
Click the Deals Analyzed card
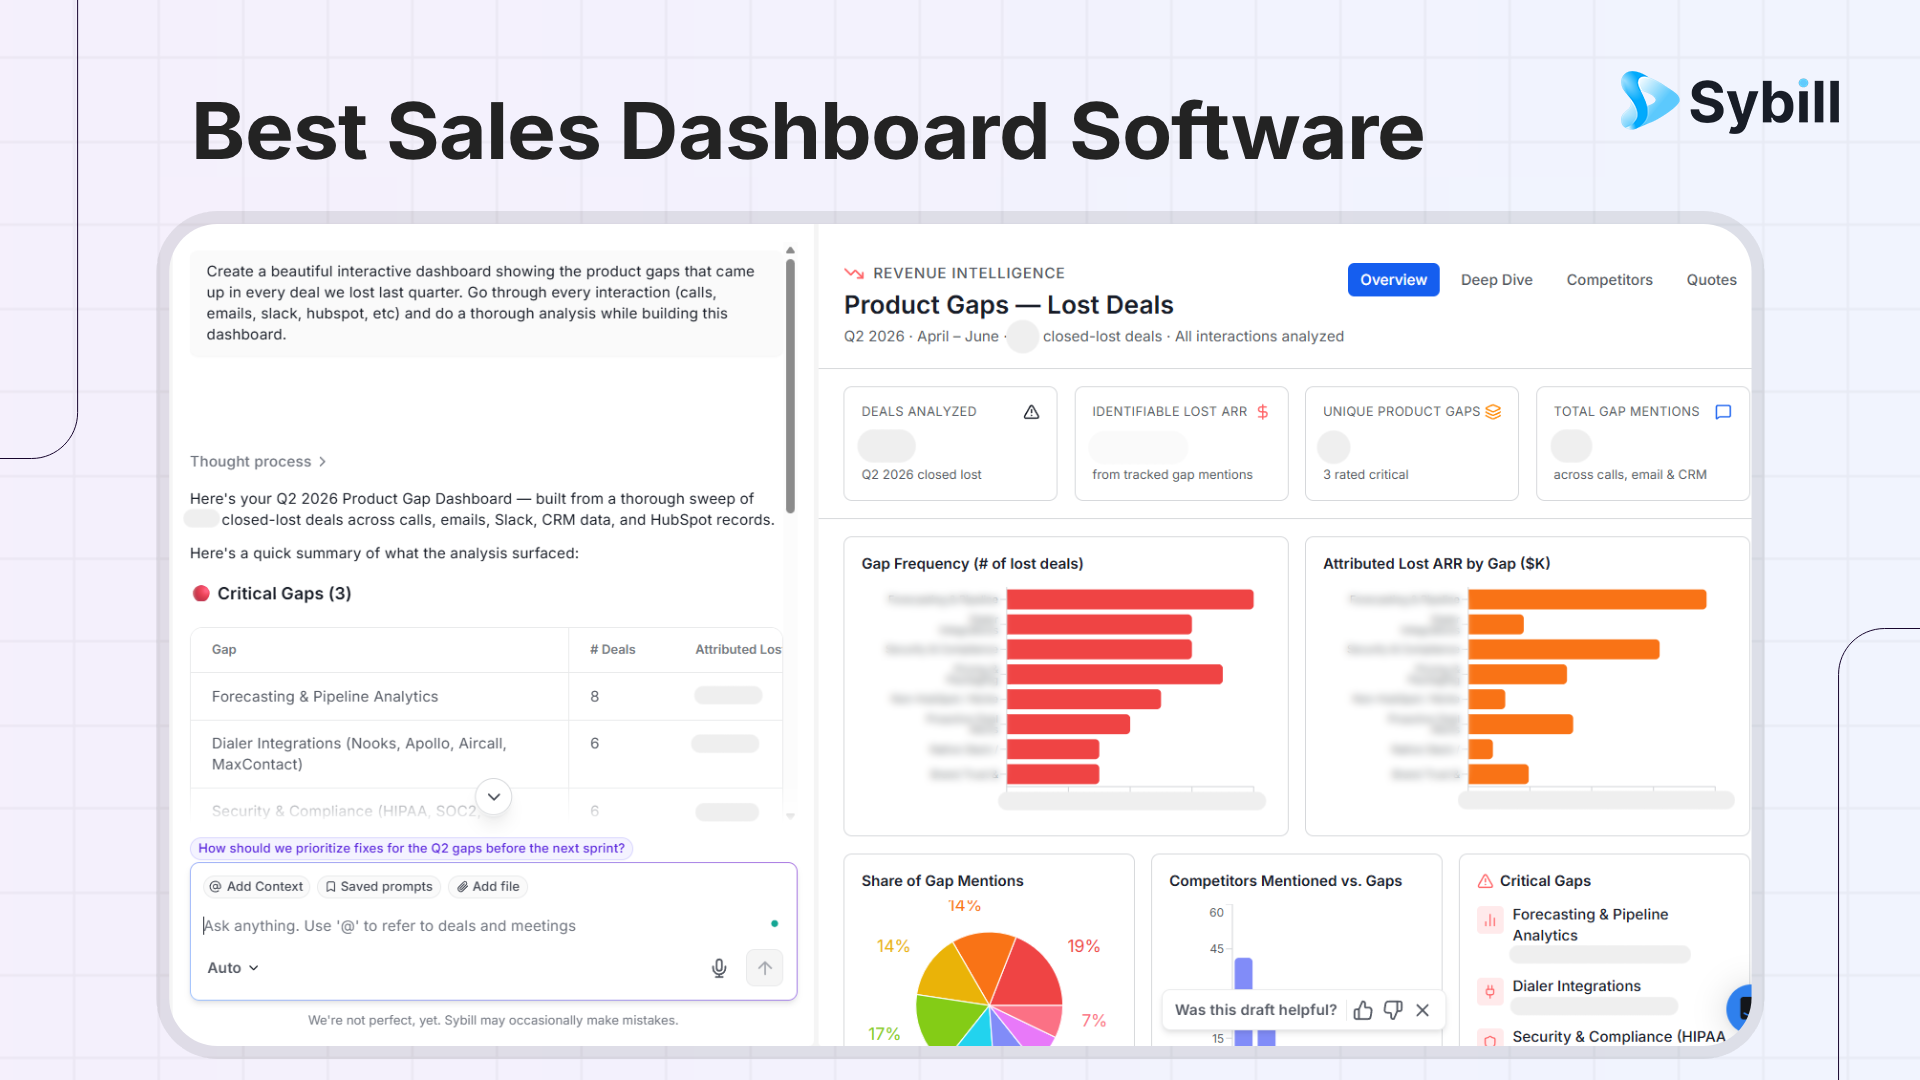click(x=950, y=443)
